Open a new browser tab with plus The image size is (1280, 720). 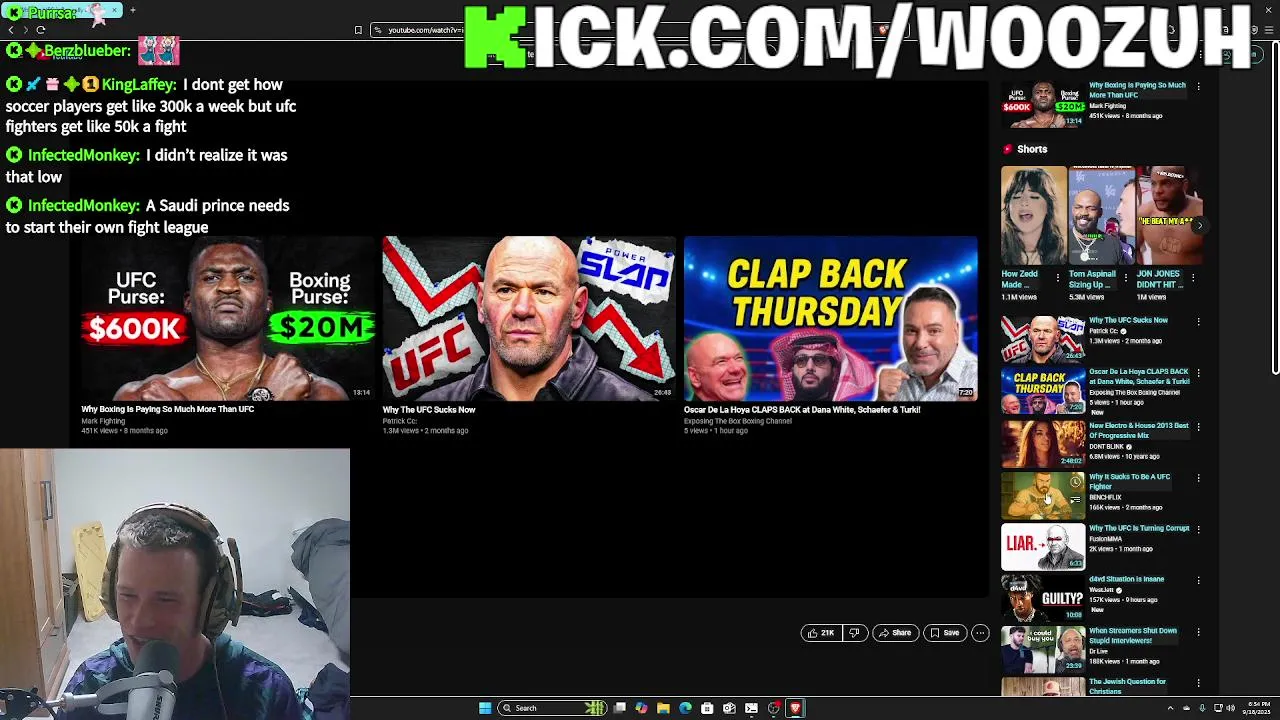tap(132, 11)
